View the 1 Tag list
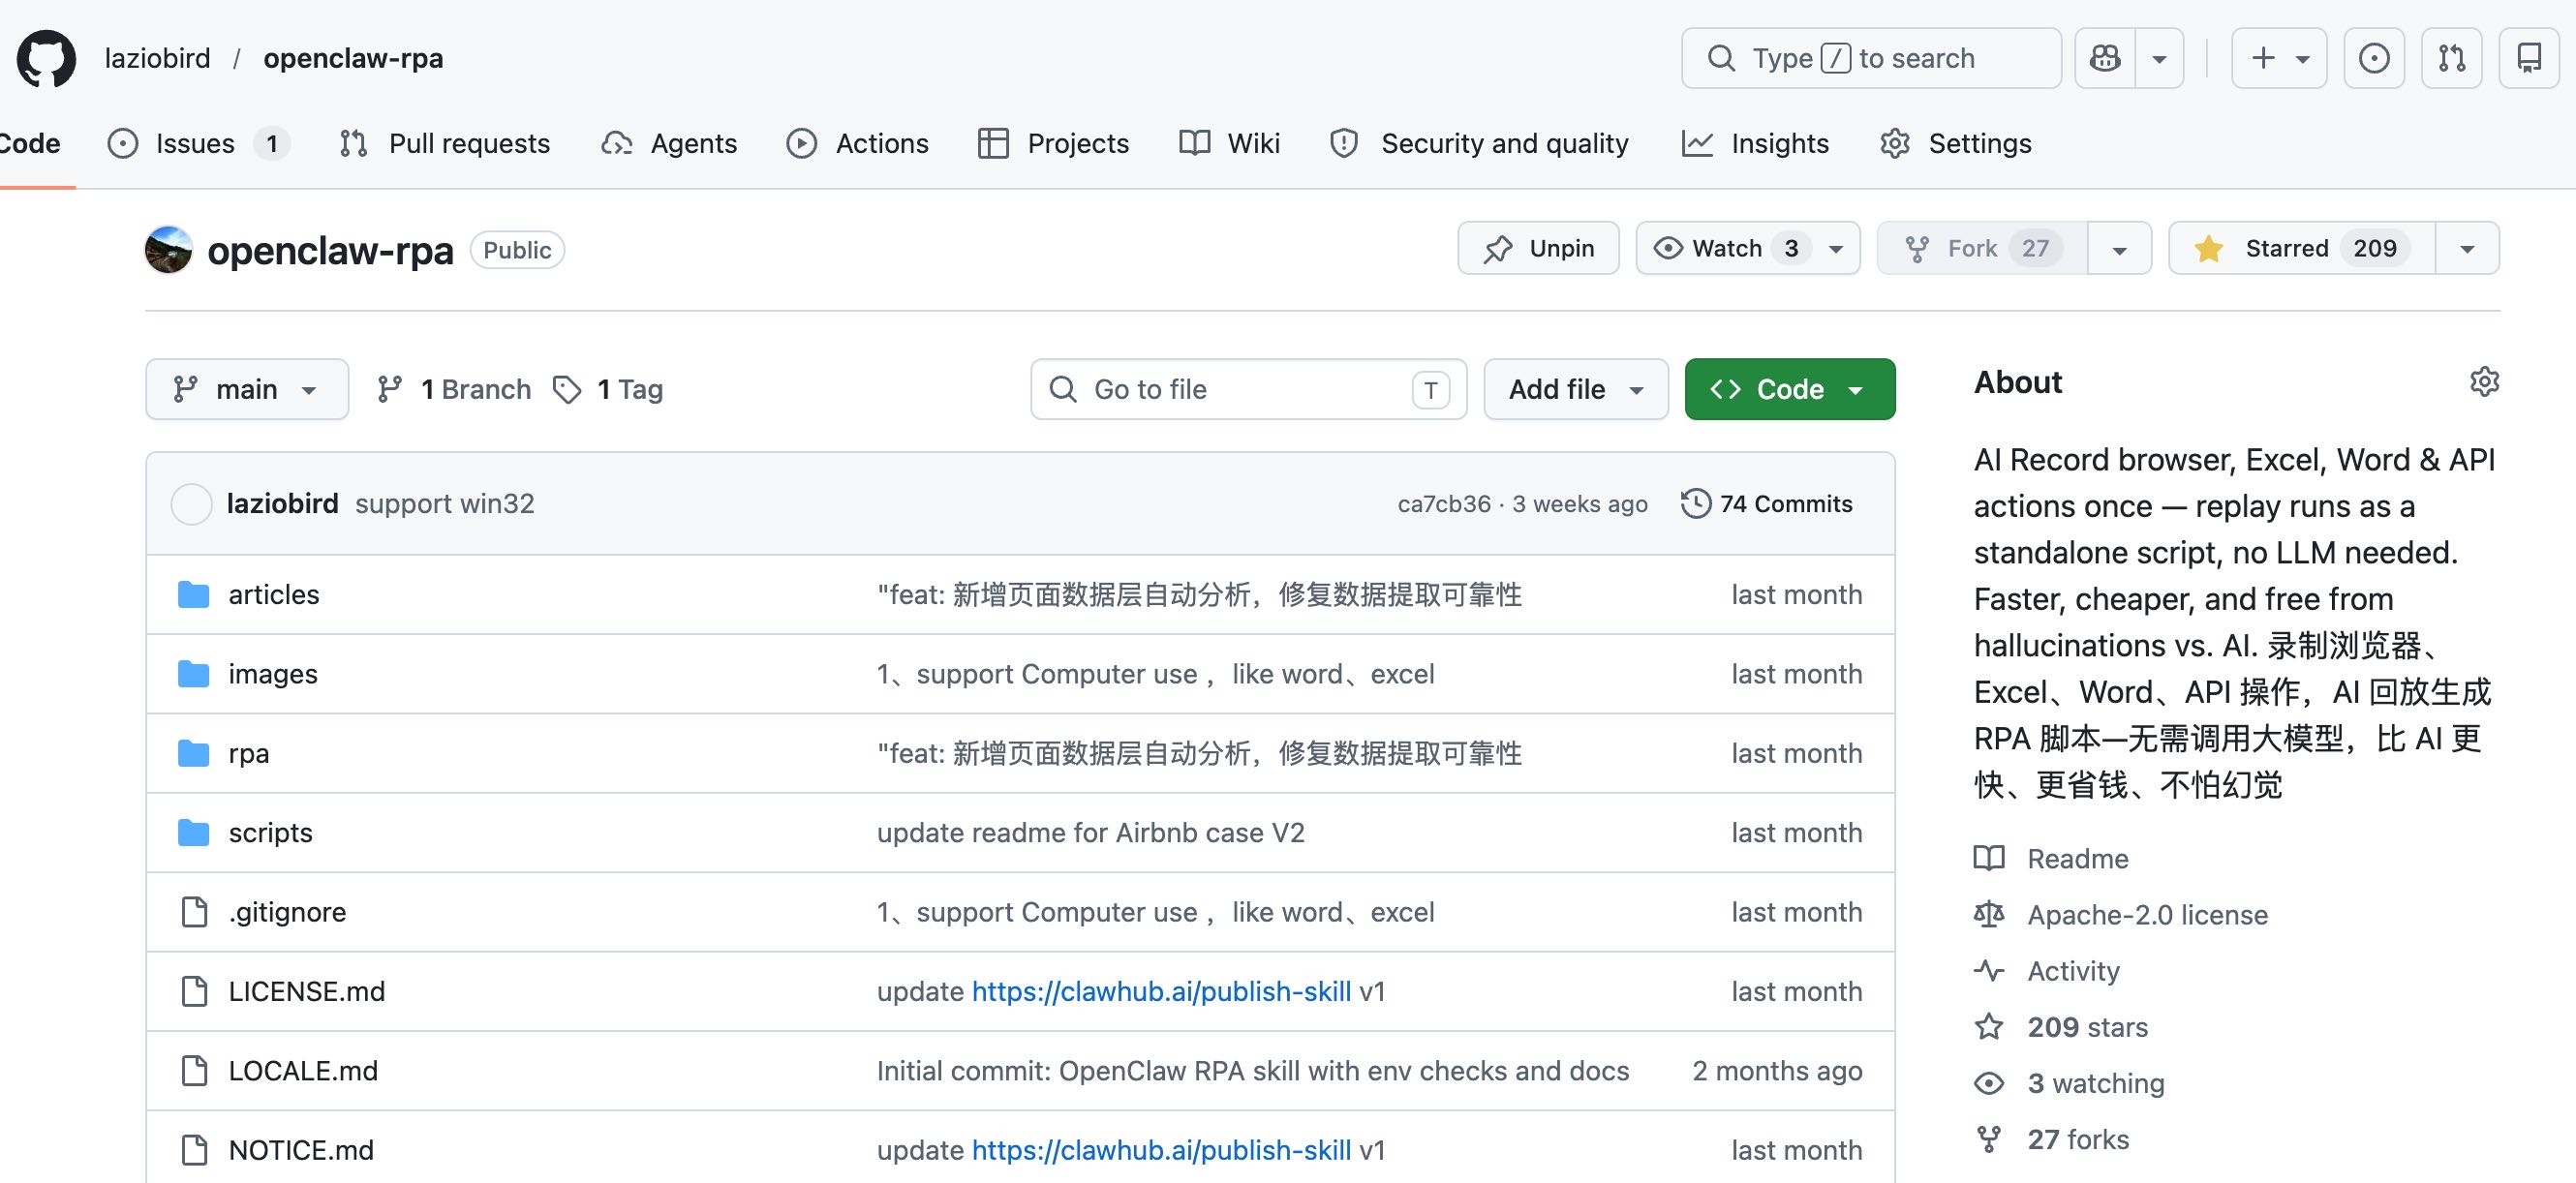The image size is (2576, 1183). [x=609, y=389]
